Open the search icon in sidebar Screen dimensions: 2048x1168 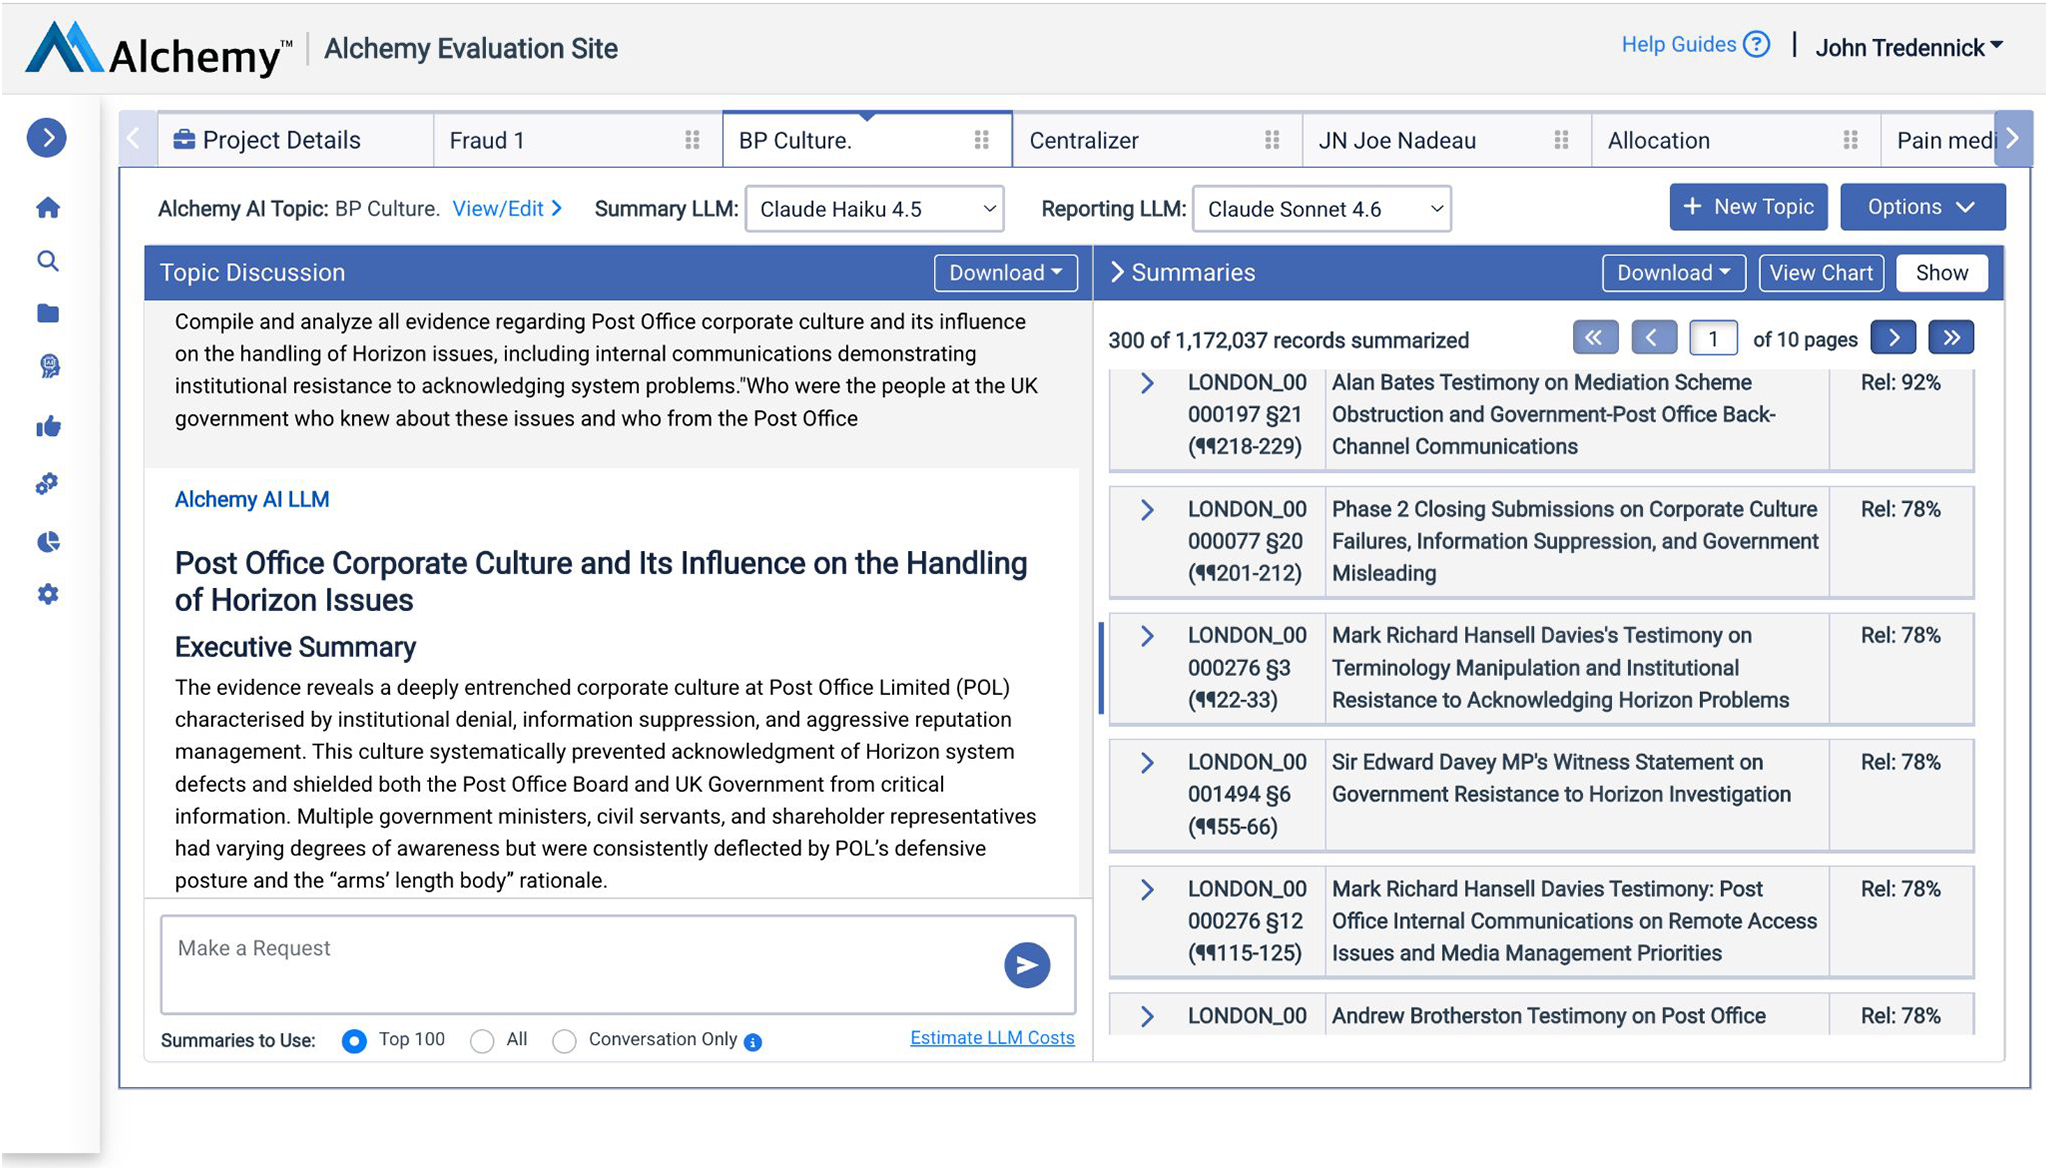[47, 261]
